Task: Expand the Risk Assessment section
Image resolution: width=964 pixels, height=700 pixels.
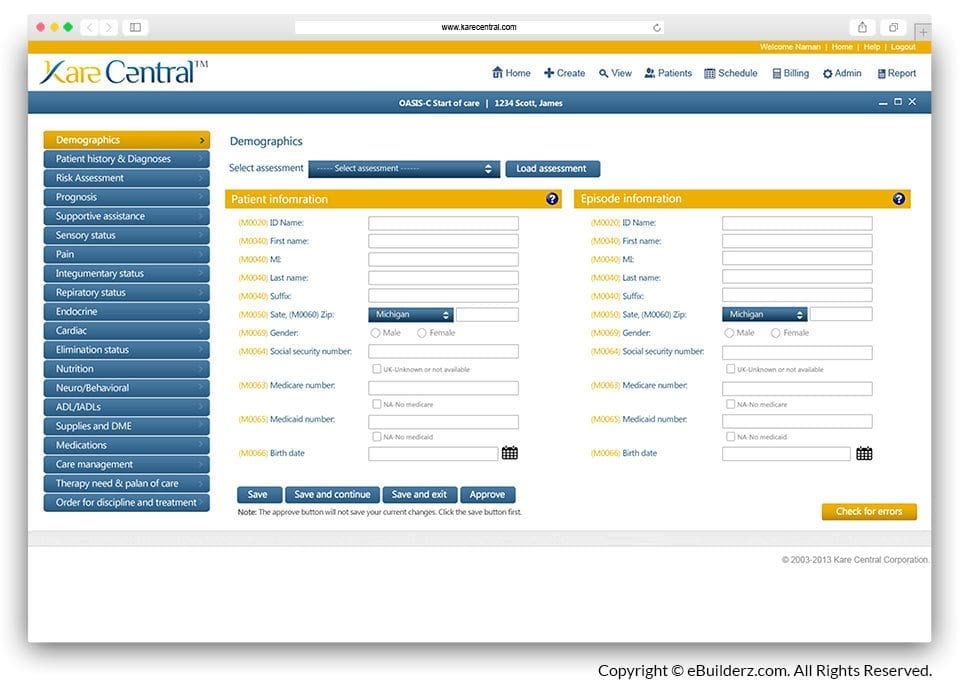Action: tap(127, 178)
